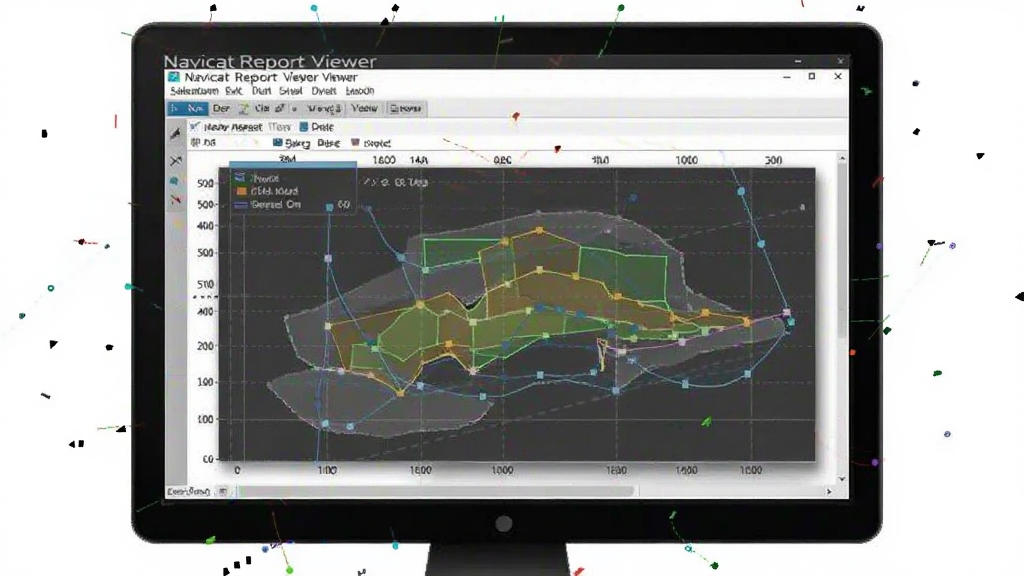The height and width of the screenshot is (576, 1024).
Task: Click the horizontal scrollbar thumb
Action: (x=436, y=491)
